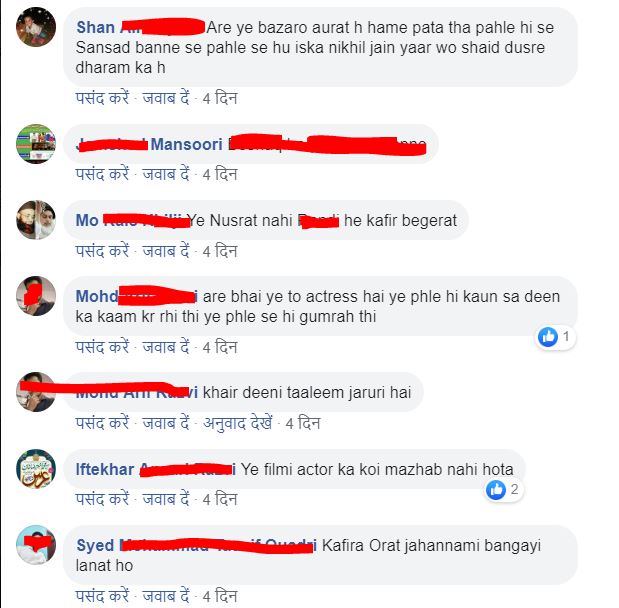This screenshot has height=608, width=619.
Task: Open the avatar beside the 'khair deeni taaleem' comment
Action: coord(36,392)
